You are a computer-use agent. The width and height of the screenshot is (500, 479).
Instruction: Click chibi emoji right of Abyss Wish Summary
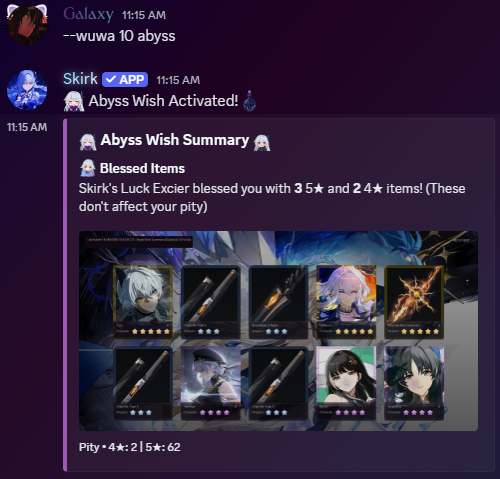pos(262,143)
